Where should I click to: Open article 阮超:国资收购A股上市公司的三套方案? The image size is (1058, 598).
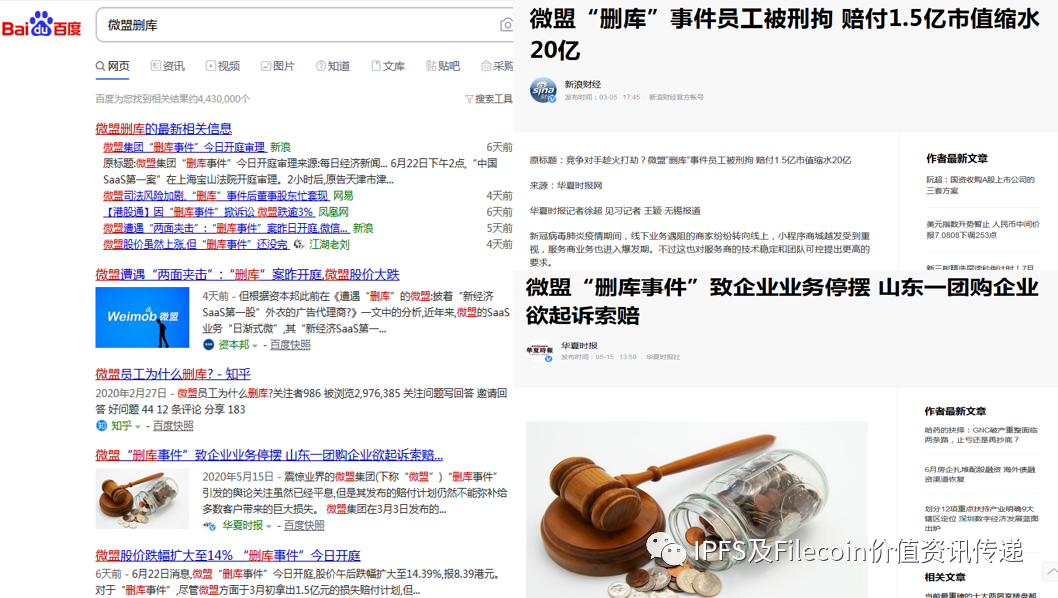(980, 185)
